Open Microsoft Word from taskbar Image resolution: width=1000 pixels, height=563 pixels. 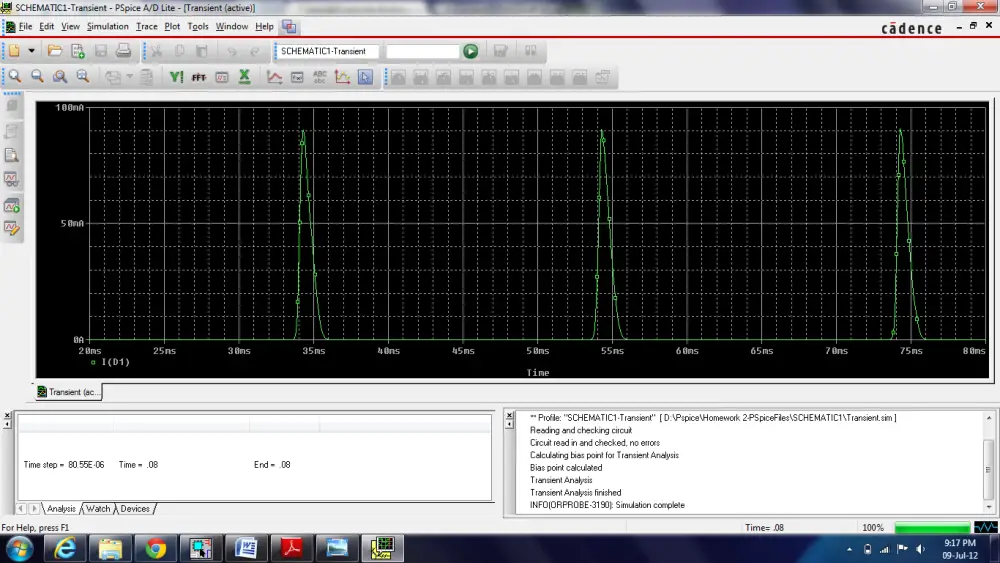pos(246,548)
